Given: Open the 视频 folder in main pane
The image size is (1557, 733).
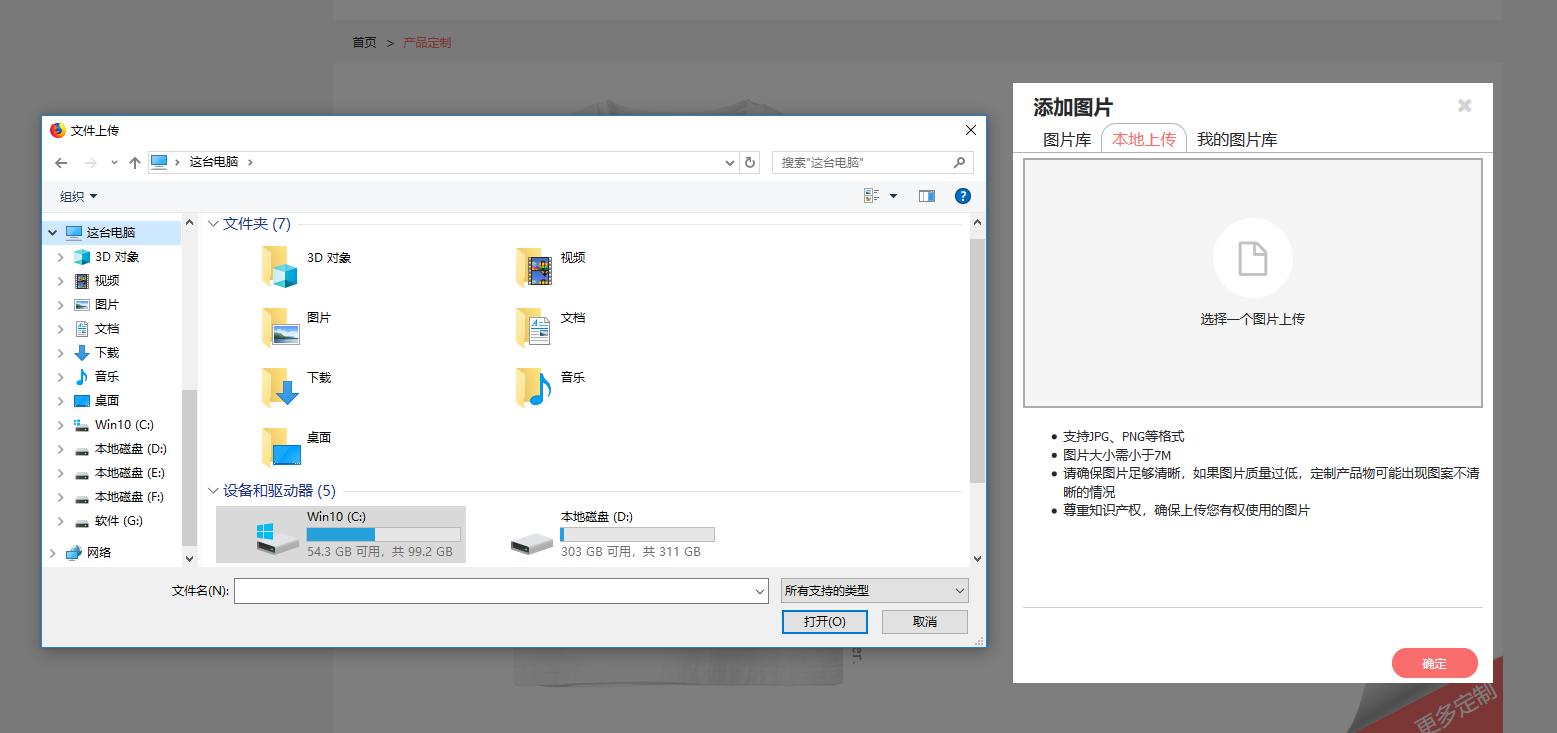Looking at the screenshot, I should click(534, 267).
